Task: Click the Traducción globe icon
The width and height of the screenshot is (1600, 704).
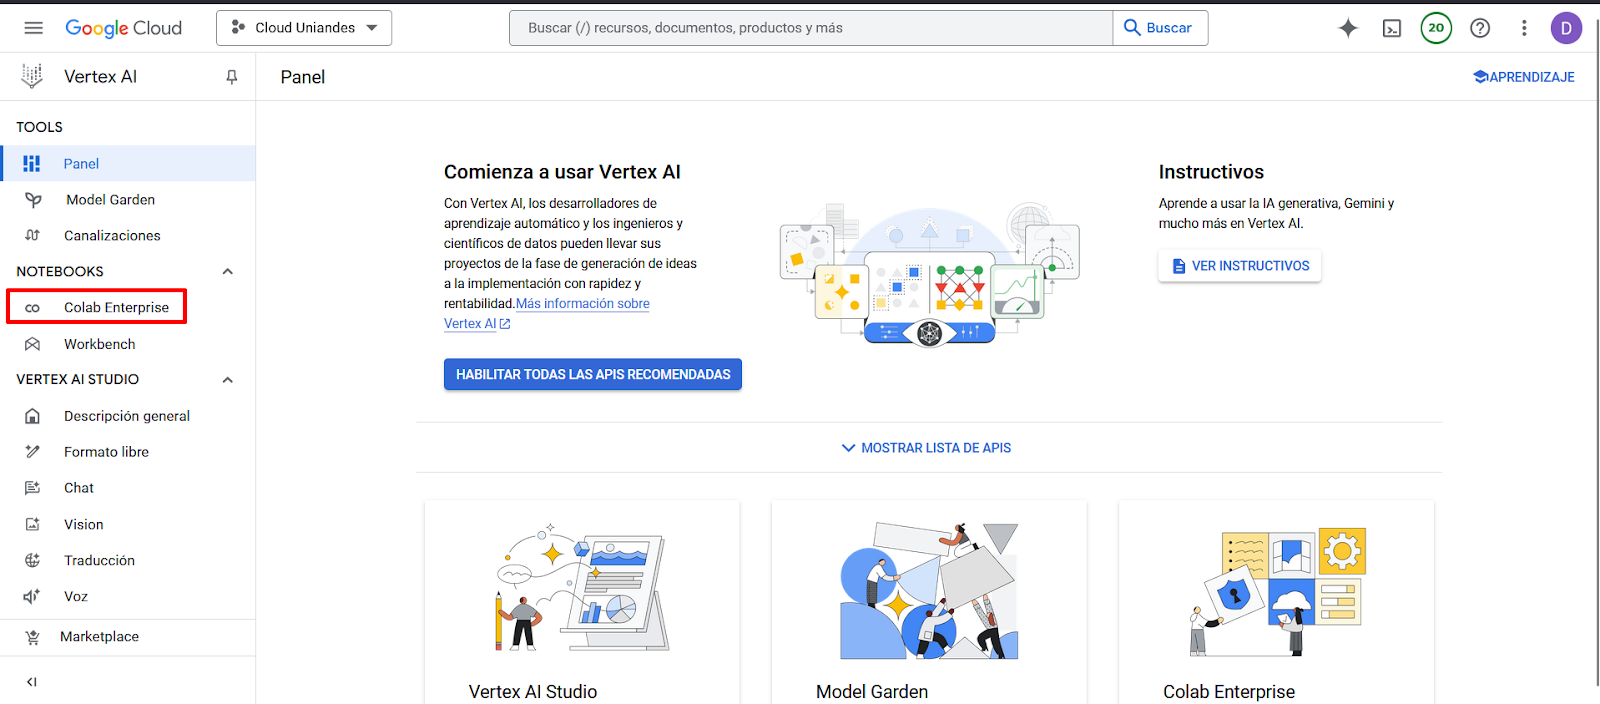Action: (x=33, y=561)
